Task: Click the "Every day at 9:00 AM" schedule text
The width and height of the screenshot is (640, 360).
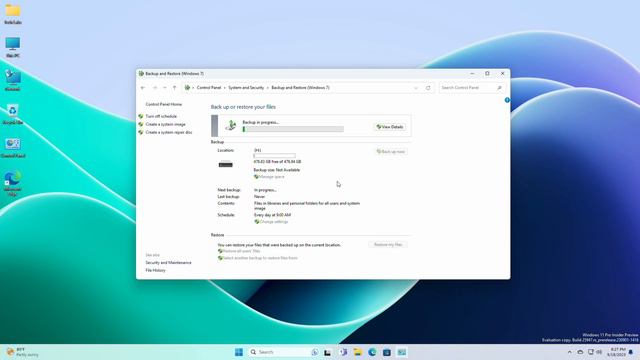Action: (272, 215)
